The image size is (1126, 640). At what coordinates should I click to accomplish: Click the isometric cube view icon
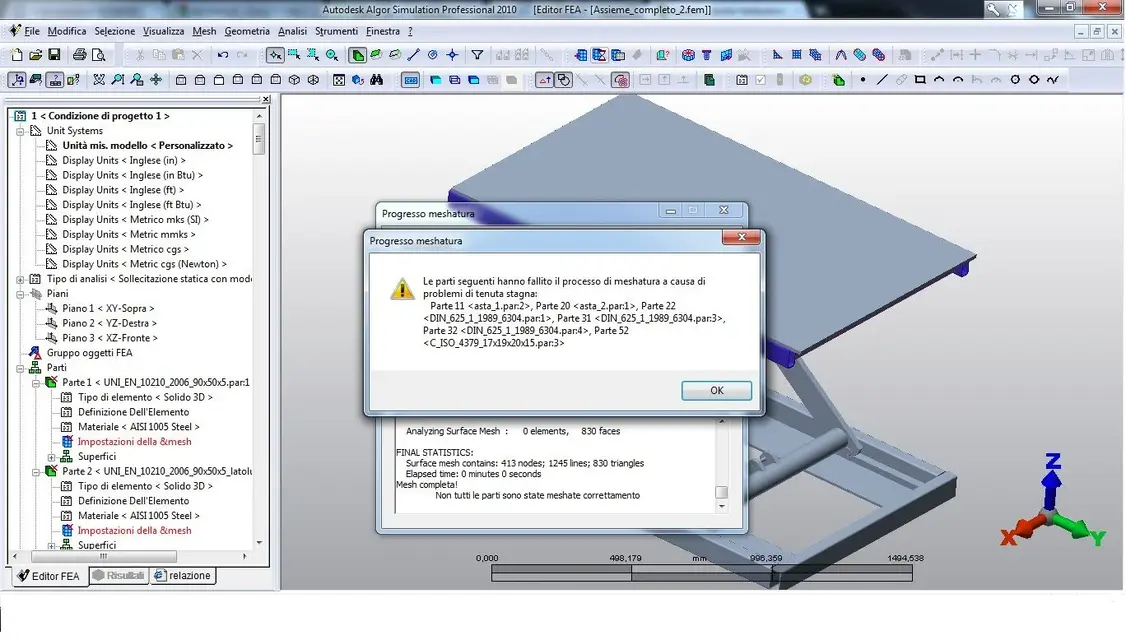click(294, 80)
